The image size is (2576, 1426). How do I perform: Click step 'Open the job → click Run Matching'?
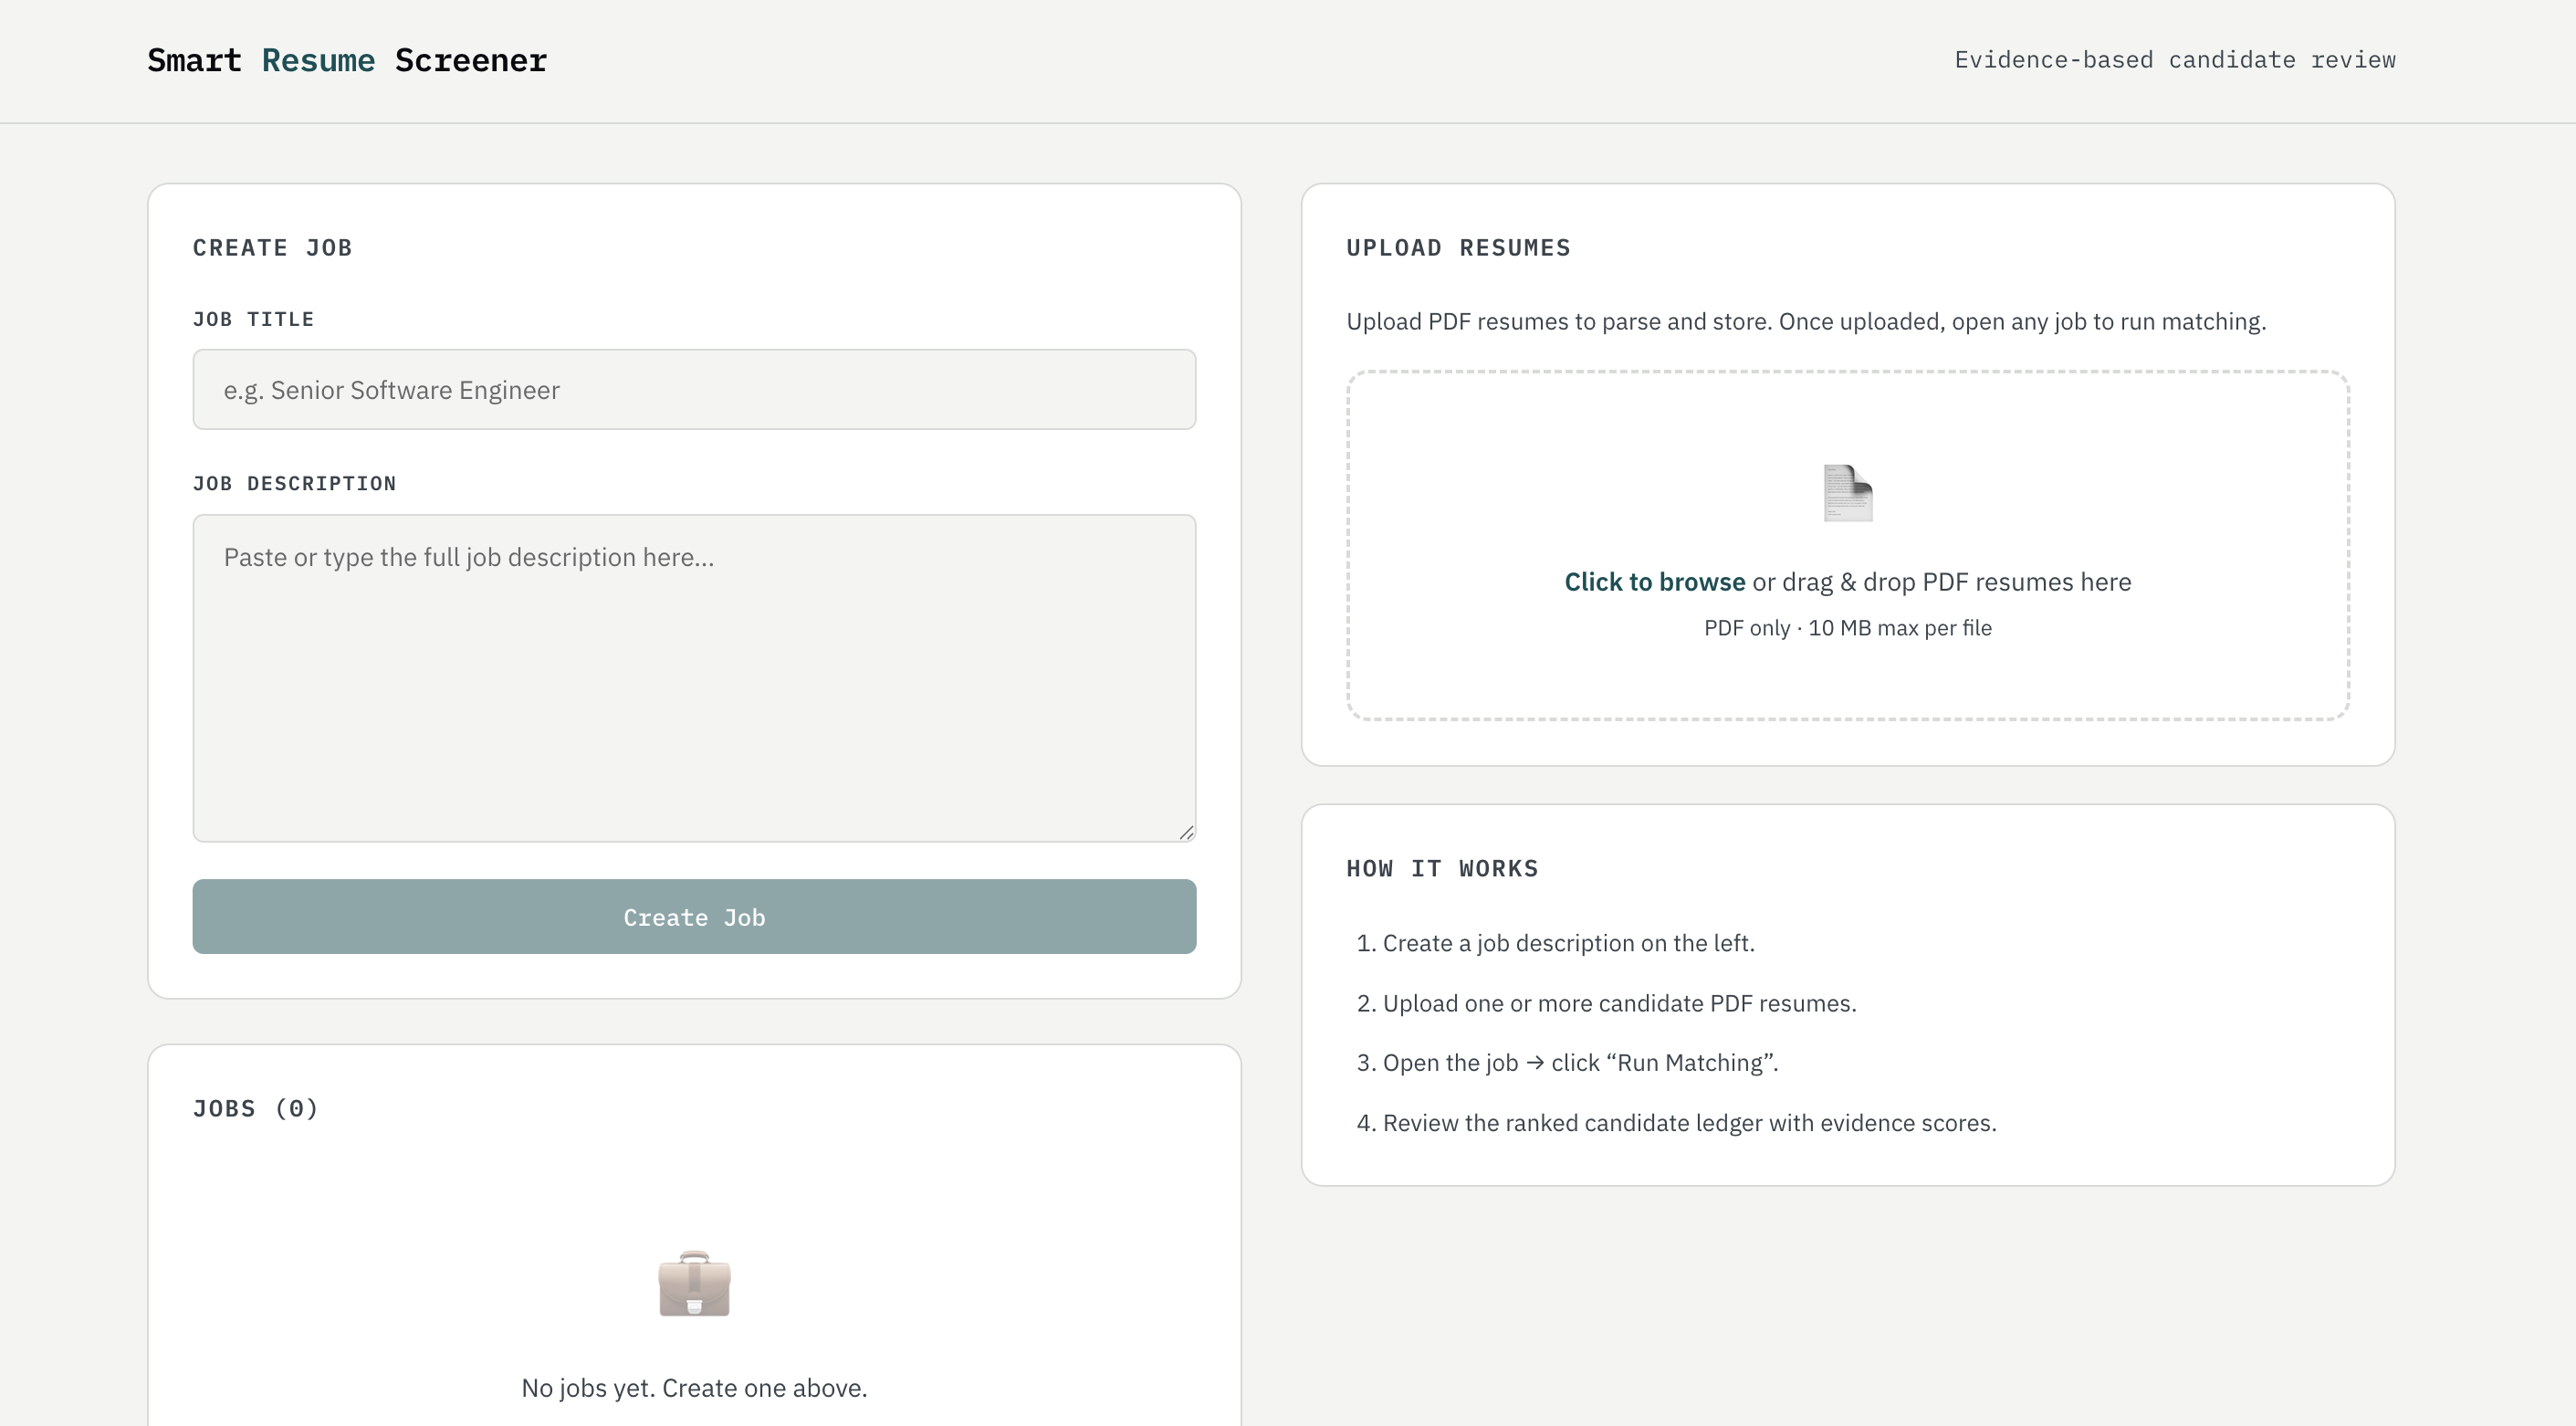click(x=1580, y=1063)
